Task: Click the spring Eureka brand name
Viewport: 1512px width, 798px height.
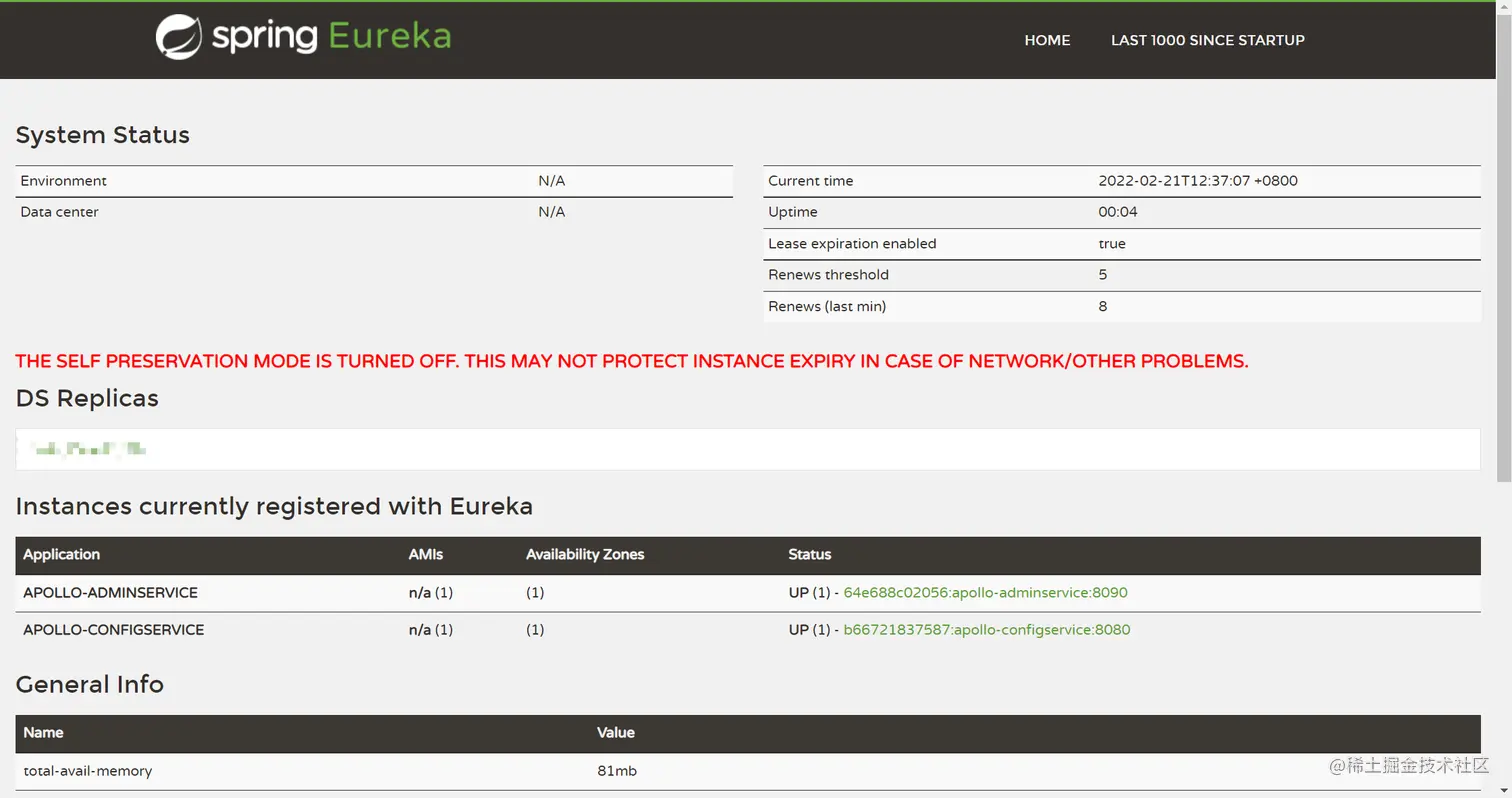Action: [x=331, y=37]
